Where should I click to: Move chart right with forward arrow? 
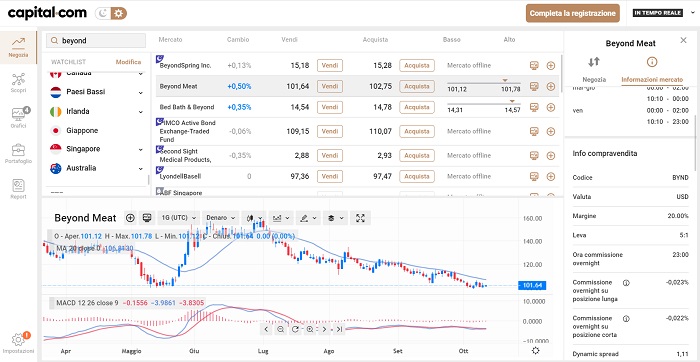point(324,329)
